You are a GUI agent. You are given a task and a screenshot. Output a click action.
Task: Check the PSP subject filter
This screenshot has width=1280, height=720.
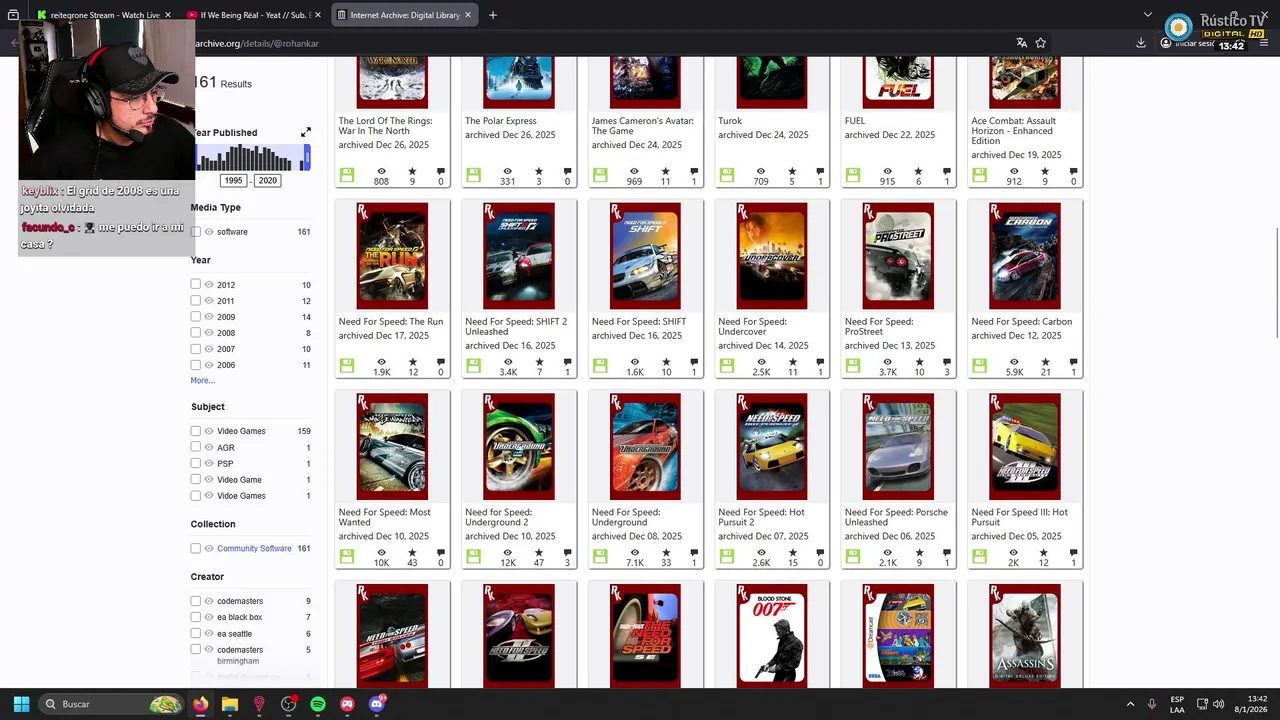tap(196, 463)
